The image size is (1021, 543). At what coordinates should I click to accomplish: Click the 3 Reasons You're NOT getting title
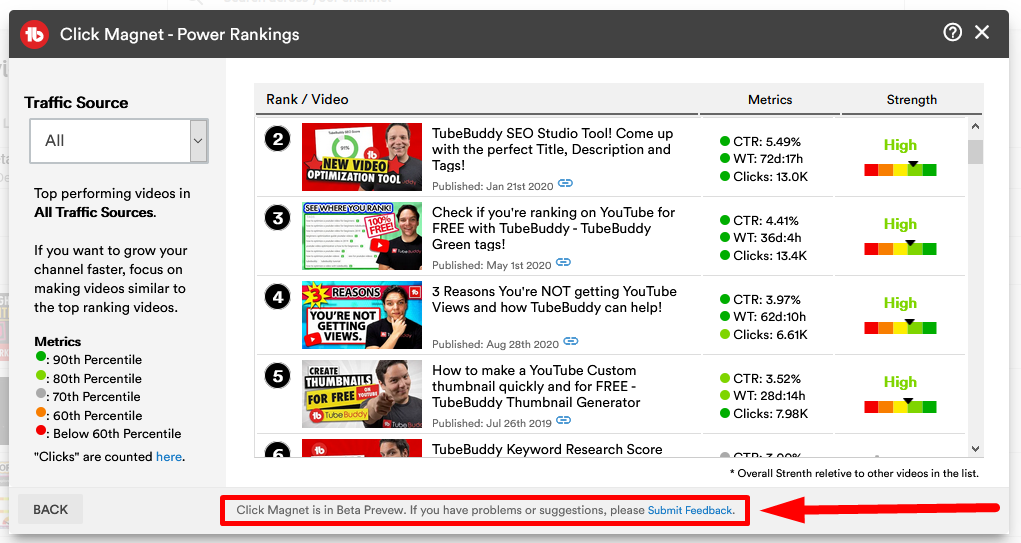[554, 299]
